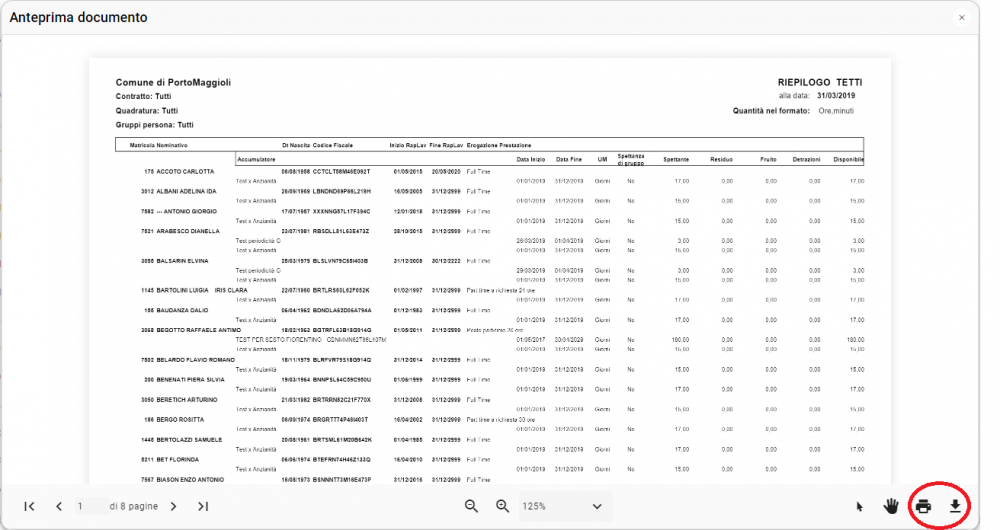The width and height of the screenshot is (1000, 530).
Task: Click the 'di 8 pagine' page count
Action: pos(133,506)
